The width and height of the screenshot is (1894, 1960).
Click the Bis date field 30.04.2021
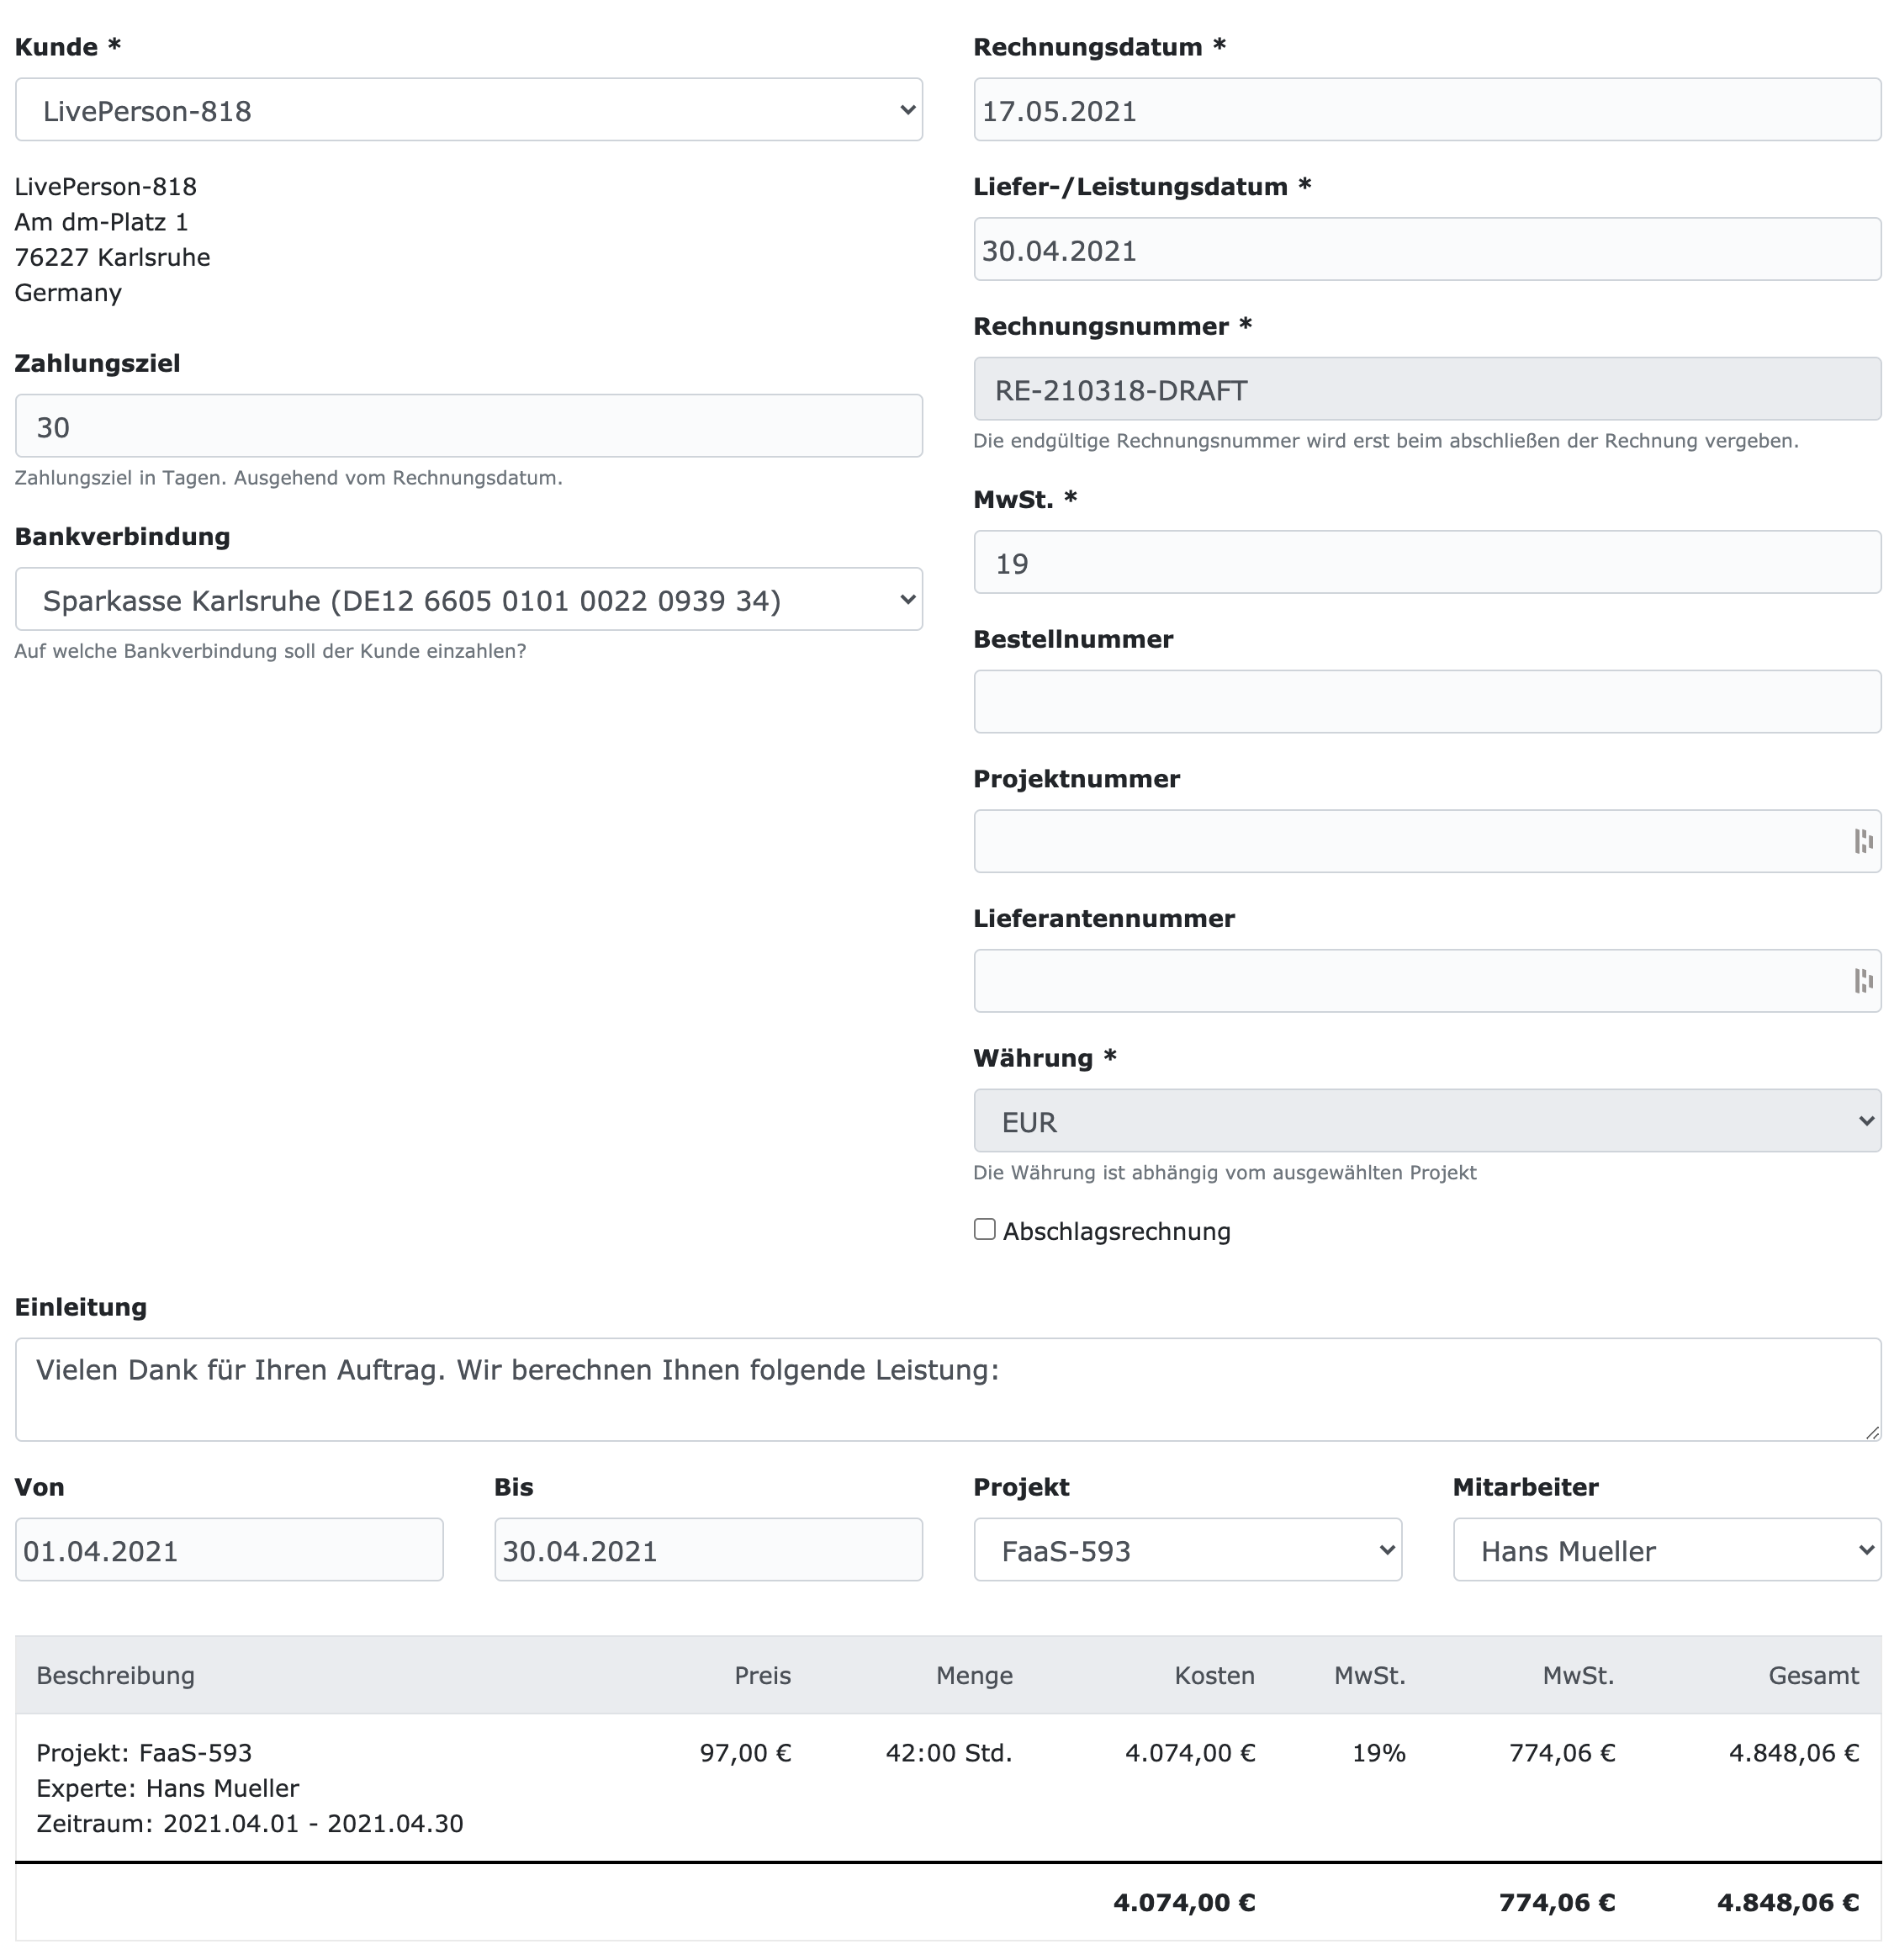708,1550
